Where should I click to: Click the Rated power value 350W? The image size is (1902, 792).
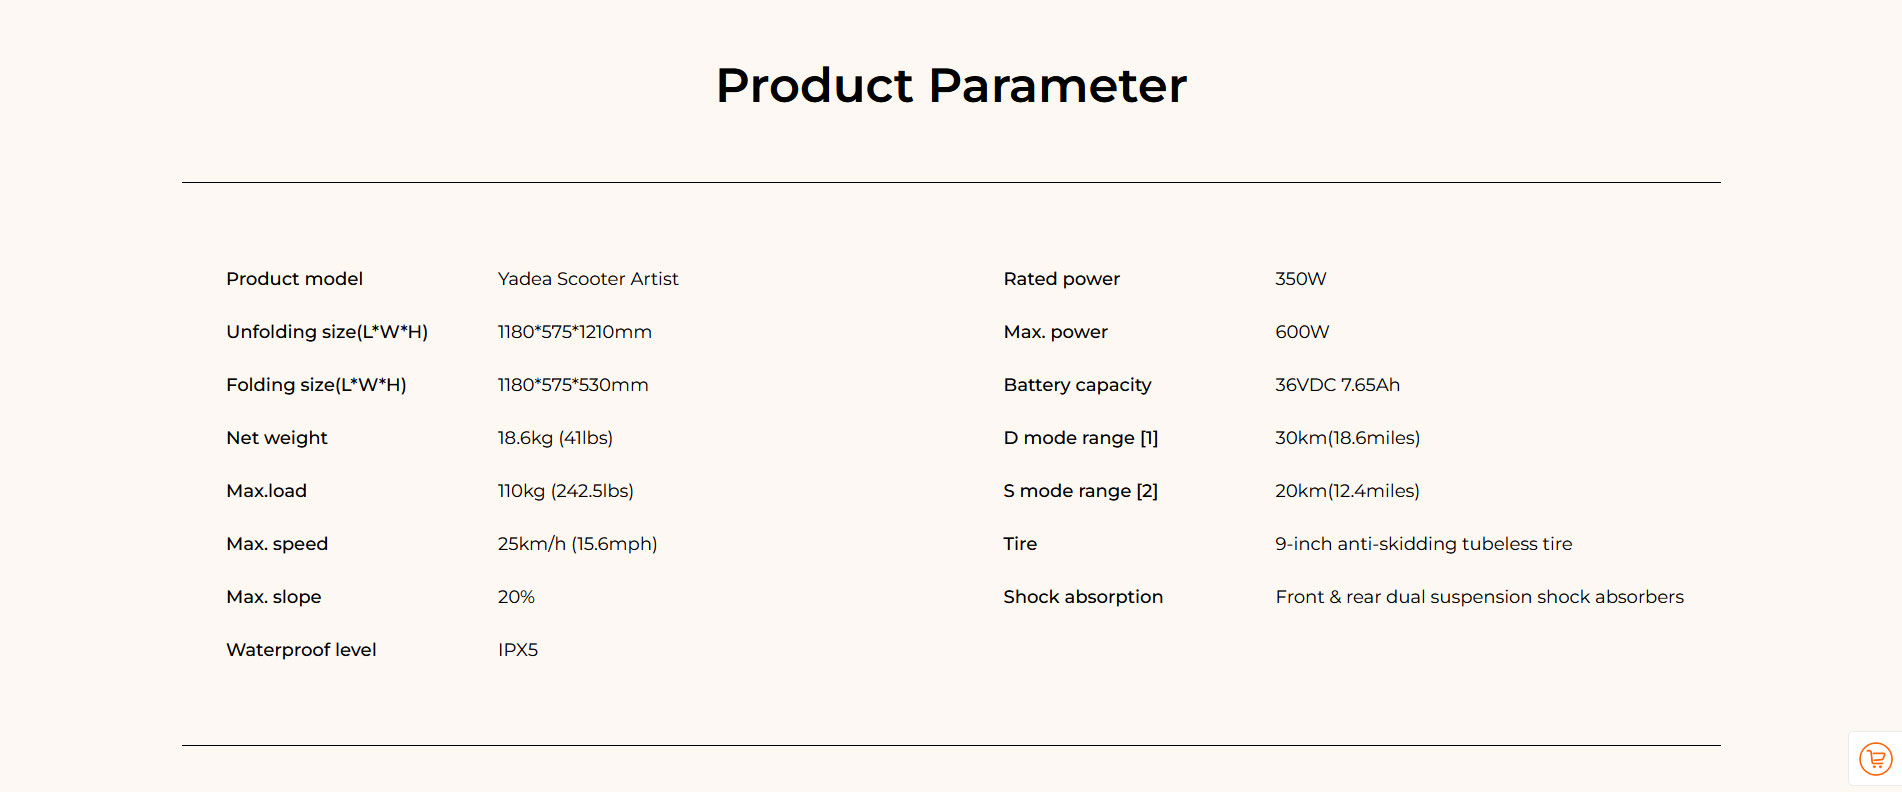(x=1300, y=279)
